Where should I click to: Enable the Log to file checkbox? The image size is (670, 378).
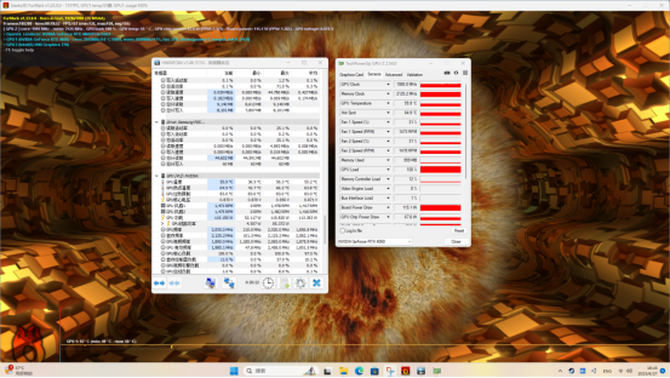click(x=342, y=231)
